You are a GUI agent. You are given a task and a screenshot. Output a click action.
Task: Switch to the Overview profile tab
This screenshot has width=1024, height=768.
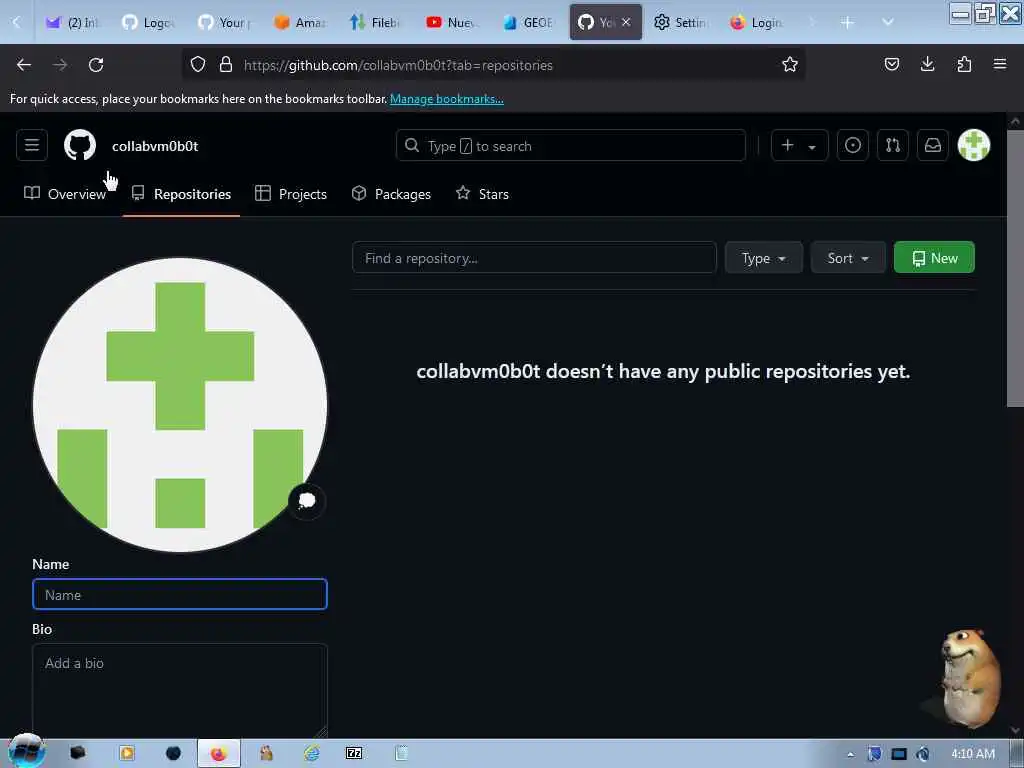coord(65,194)
